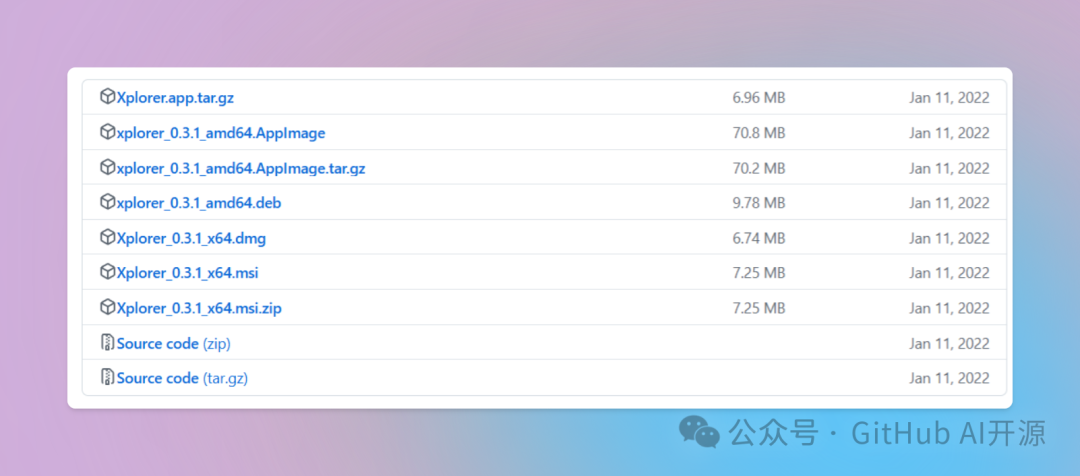The width and height of the screenshot is (1080, 476).
Task: Click package icon beside Xplorer_0.3.1_x64.msi
Action: (x=107, y=273)
